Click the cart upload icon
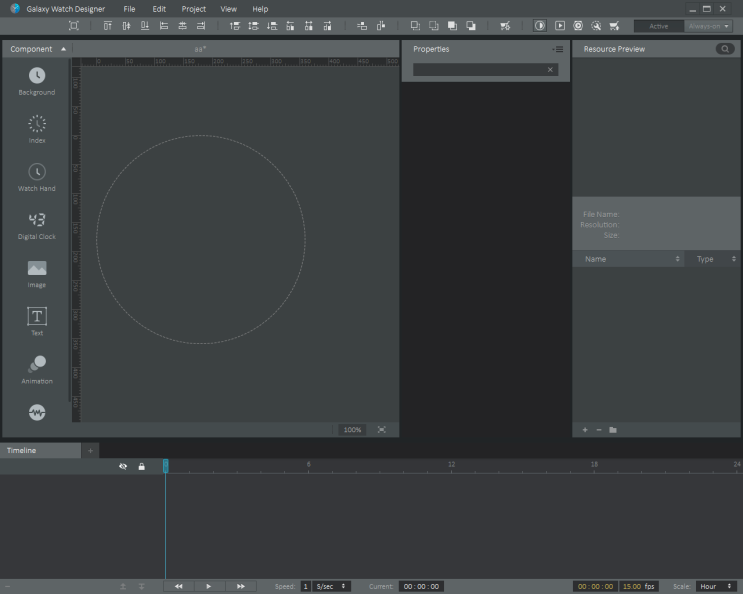This screenshot has height=594, width=743. click(x=615, y=26)
